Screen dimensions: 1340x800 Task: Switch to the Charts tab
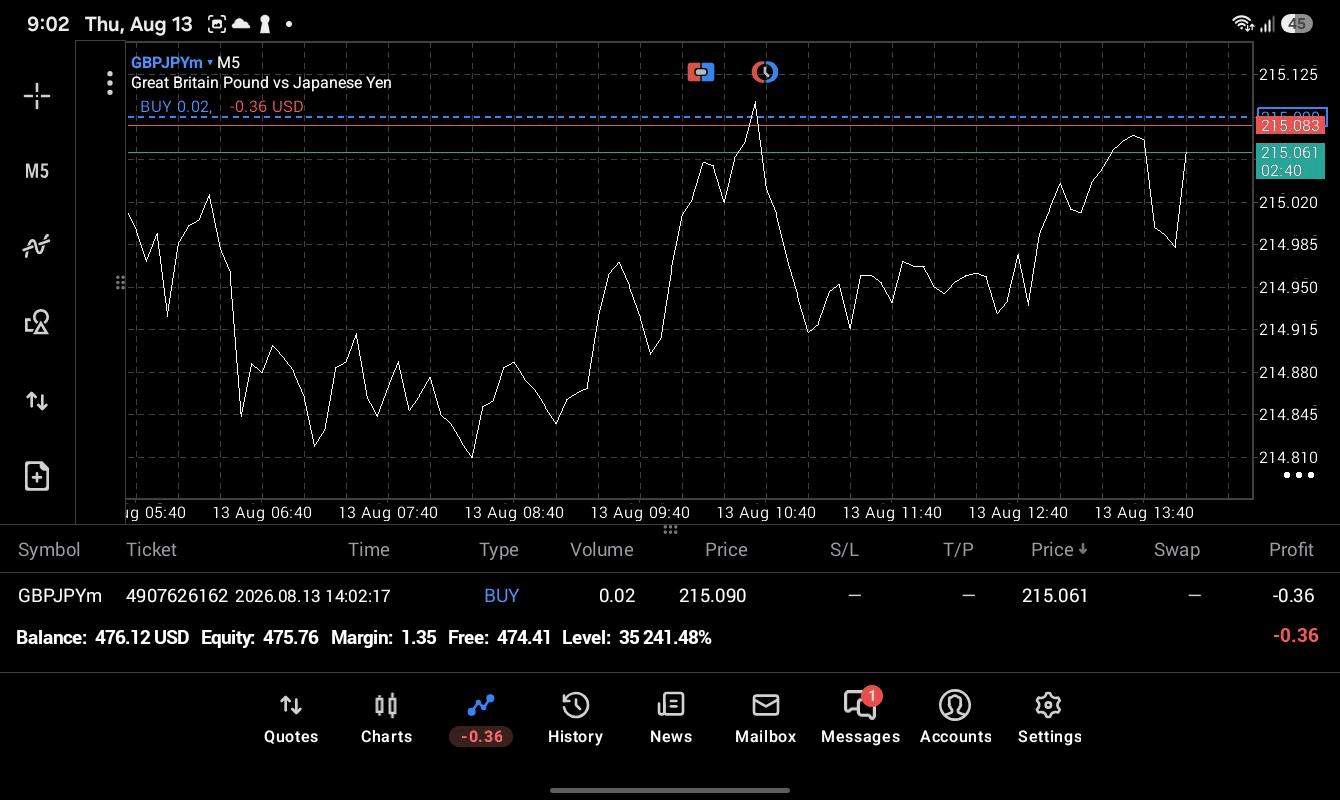386,719
